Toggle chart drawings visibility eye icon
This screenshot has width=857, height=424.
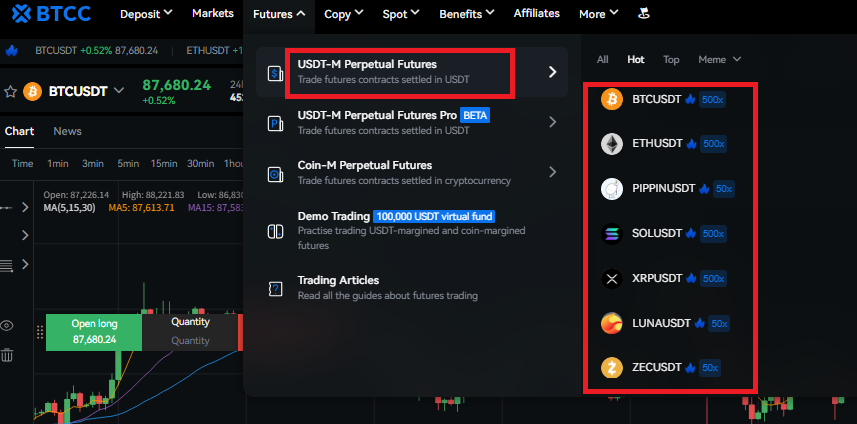(7, 326)
